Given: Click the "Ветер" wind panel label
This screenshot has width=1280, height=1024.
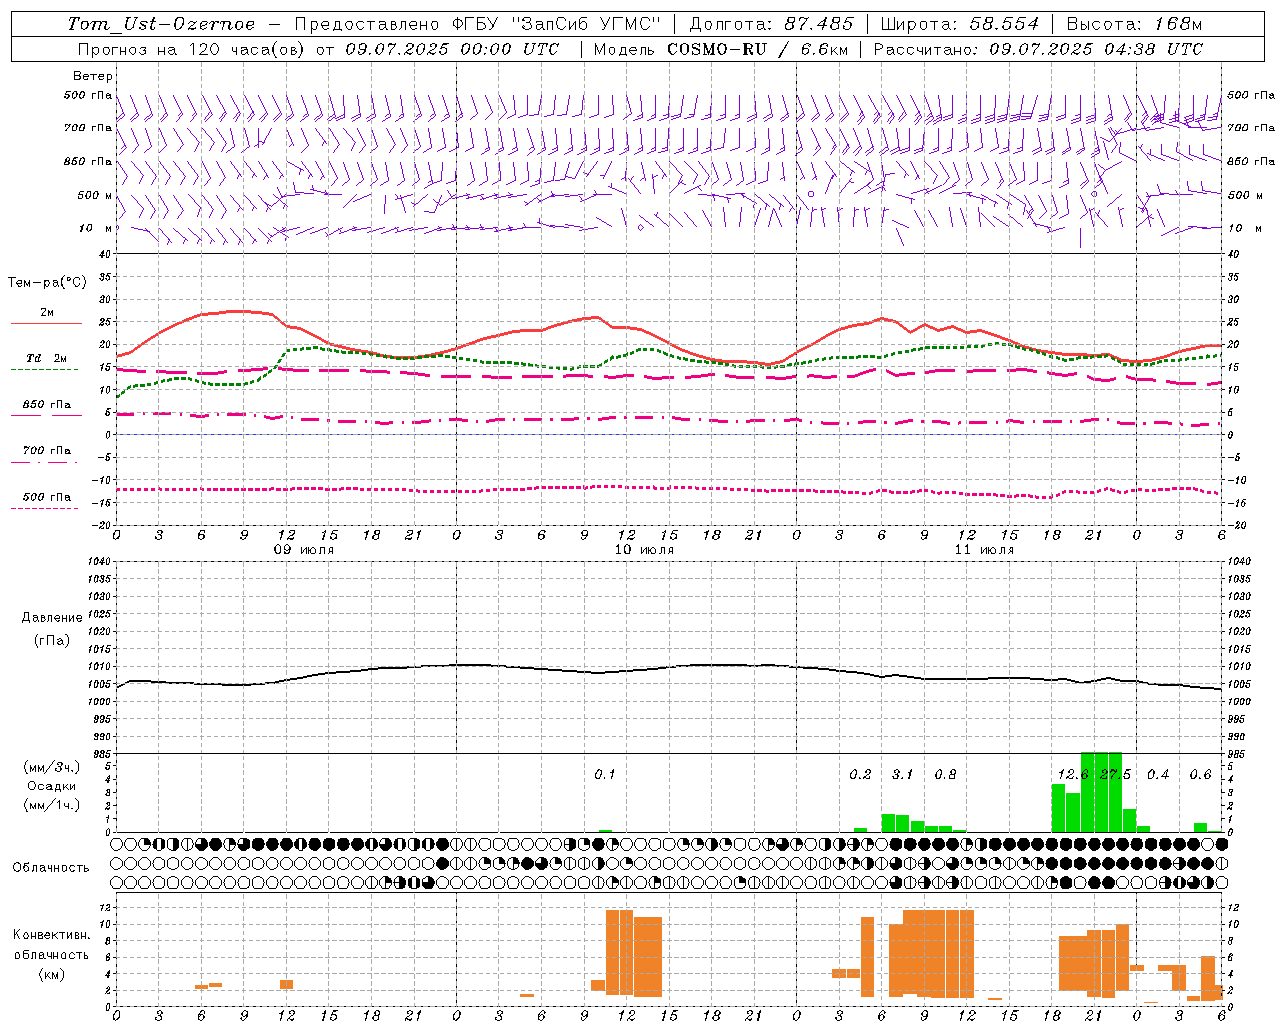Looking at the screenshot, I should click(x=93, y=76).
